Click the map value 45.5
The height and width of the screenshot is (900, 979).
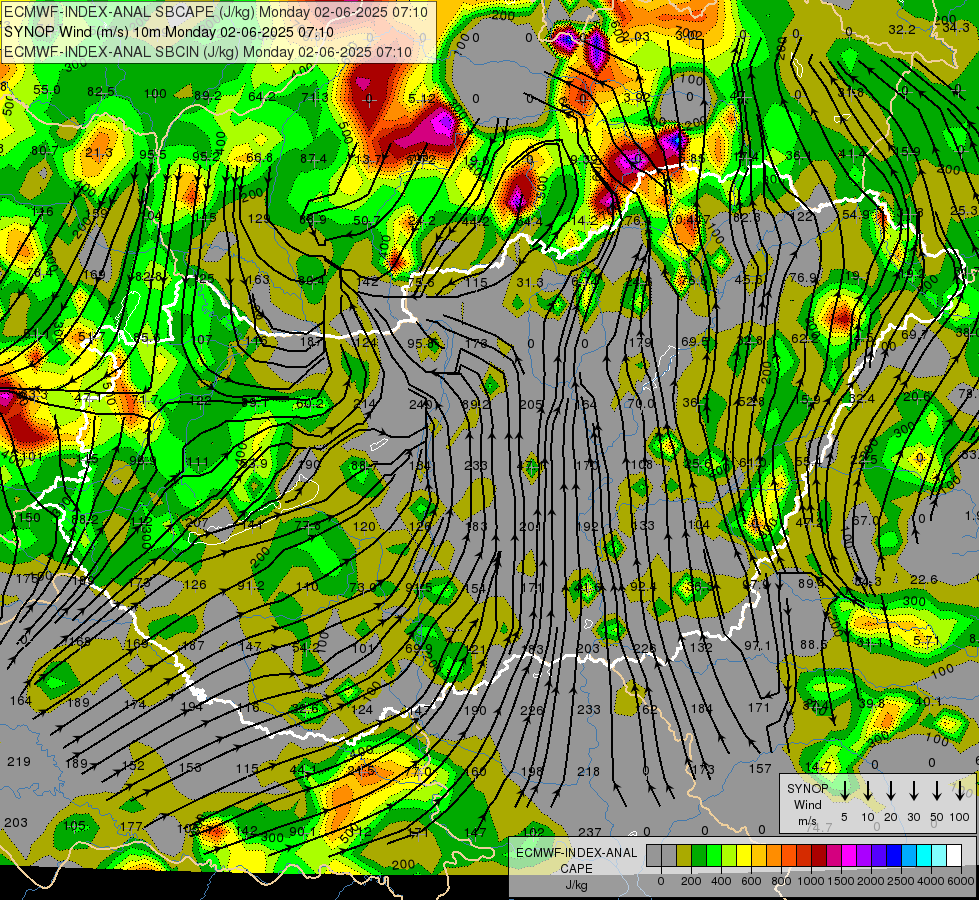point(749,279)
